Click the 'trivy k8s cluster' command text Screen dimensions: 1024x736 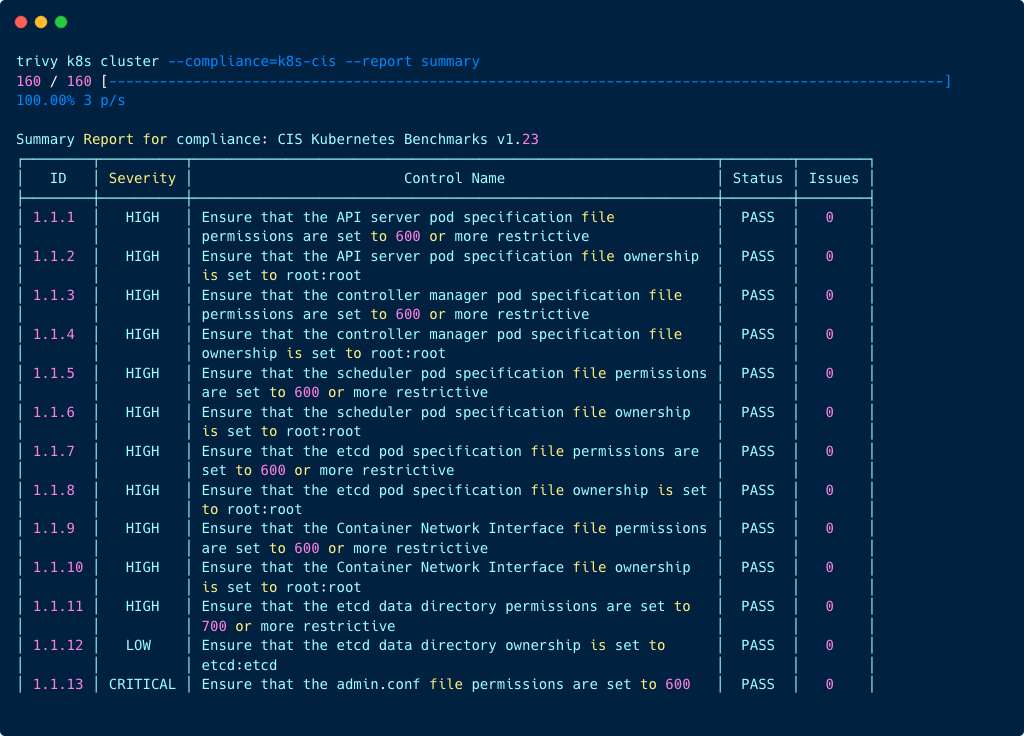[x=88, y=61]
